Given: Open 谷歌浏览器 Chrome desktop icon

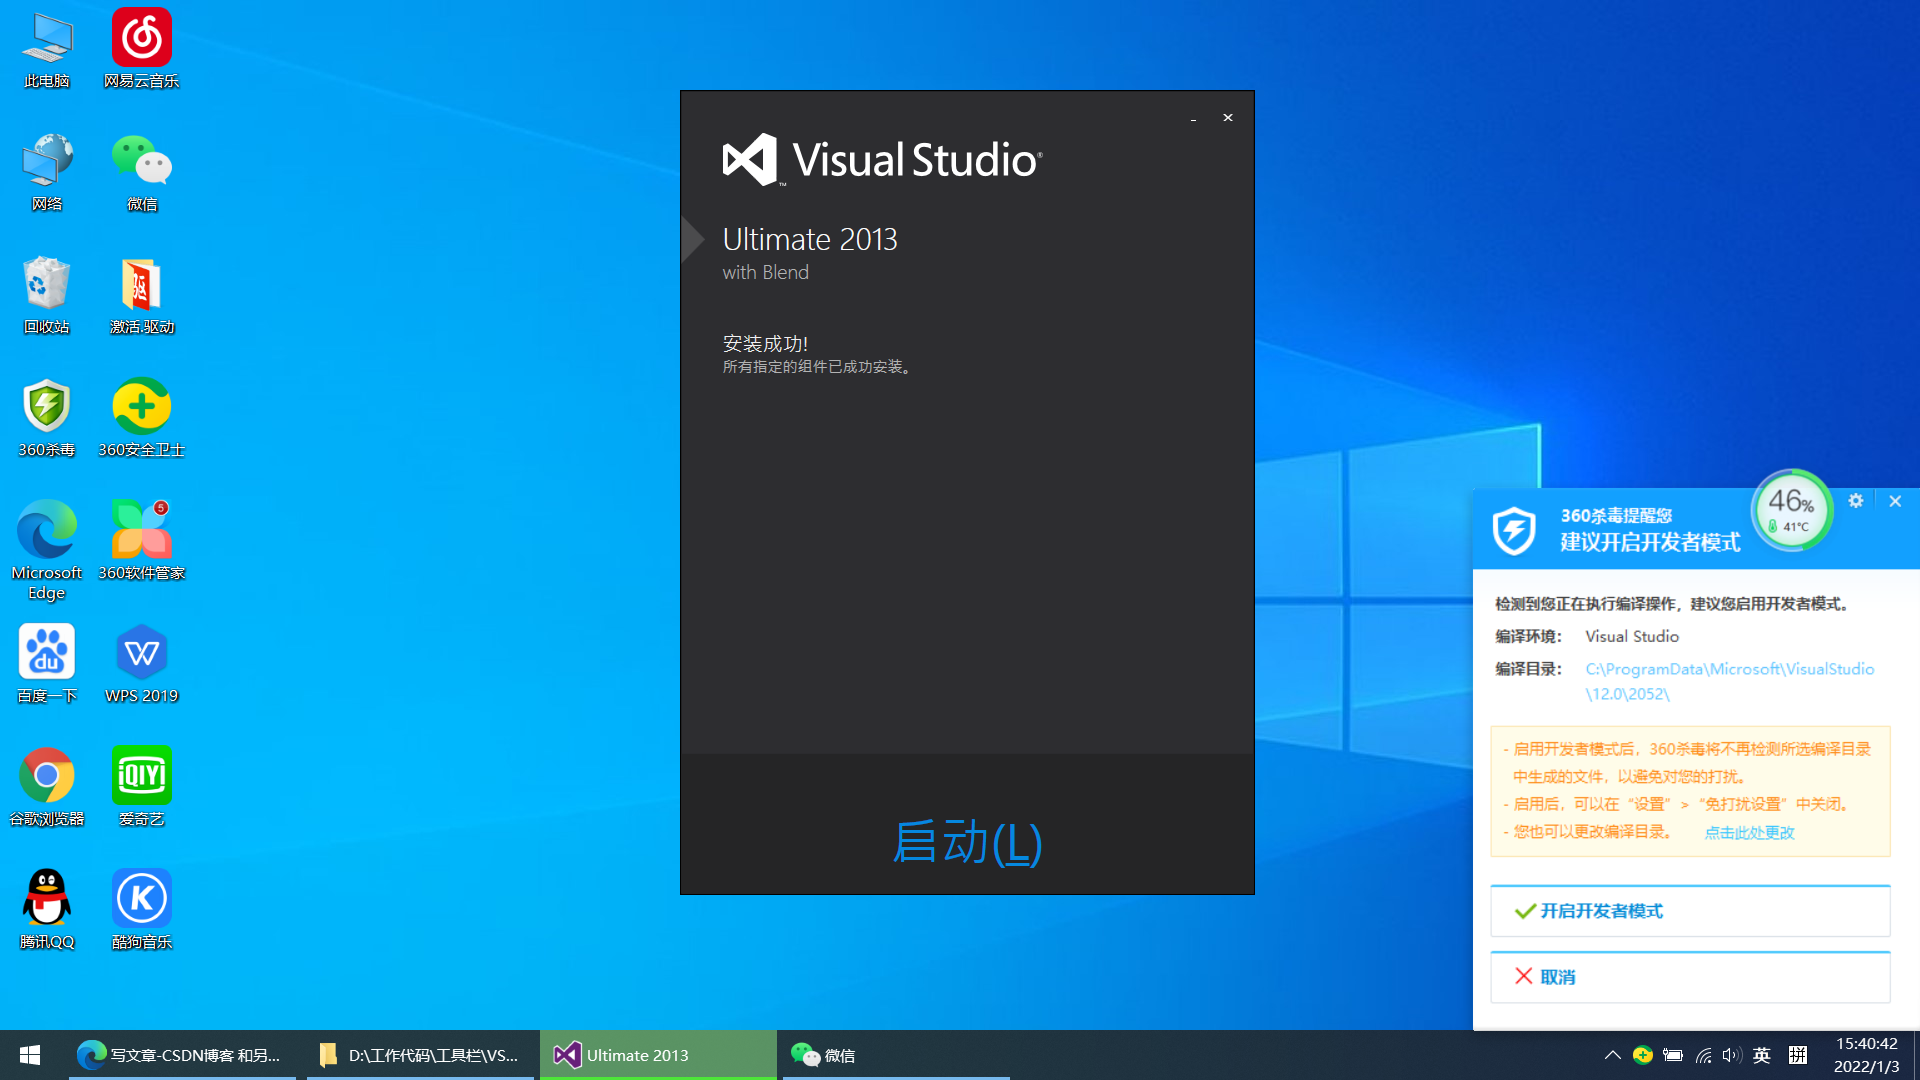Looking at the screenshot, I should pos(47,788).
